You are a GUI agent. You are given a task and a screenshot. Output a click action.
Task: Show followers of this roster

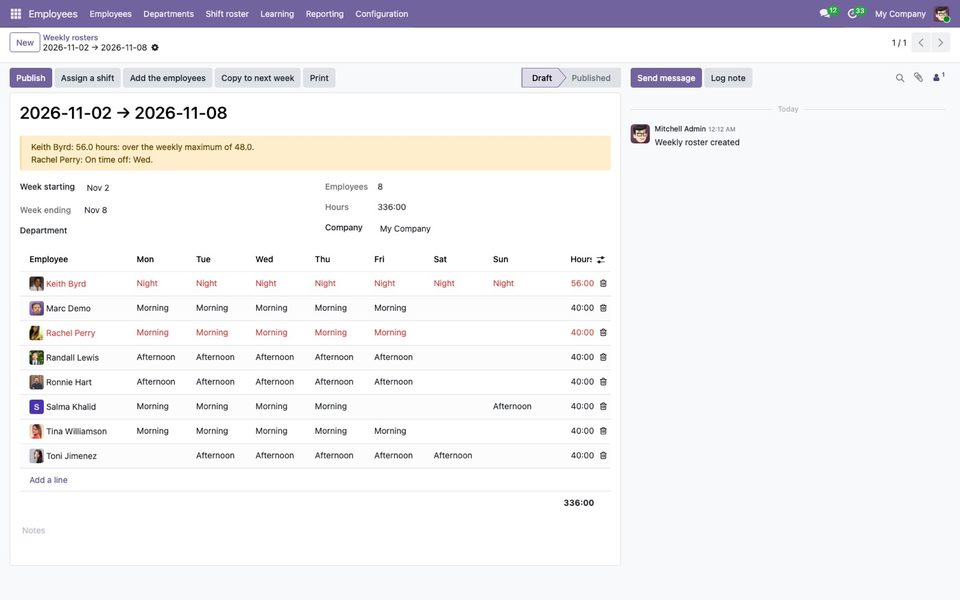pyautogui.click(x=938, y=77)
